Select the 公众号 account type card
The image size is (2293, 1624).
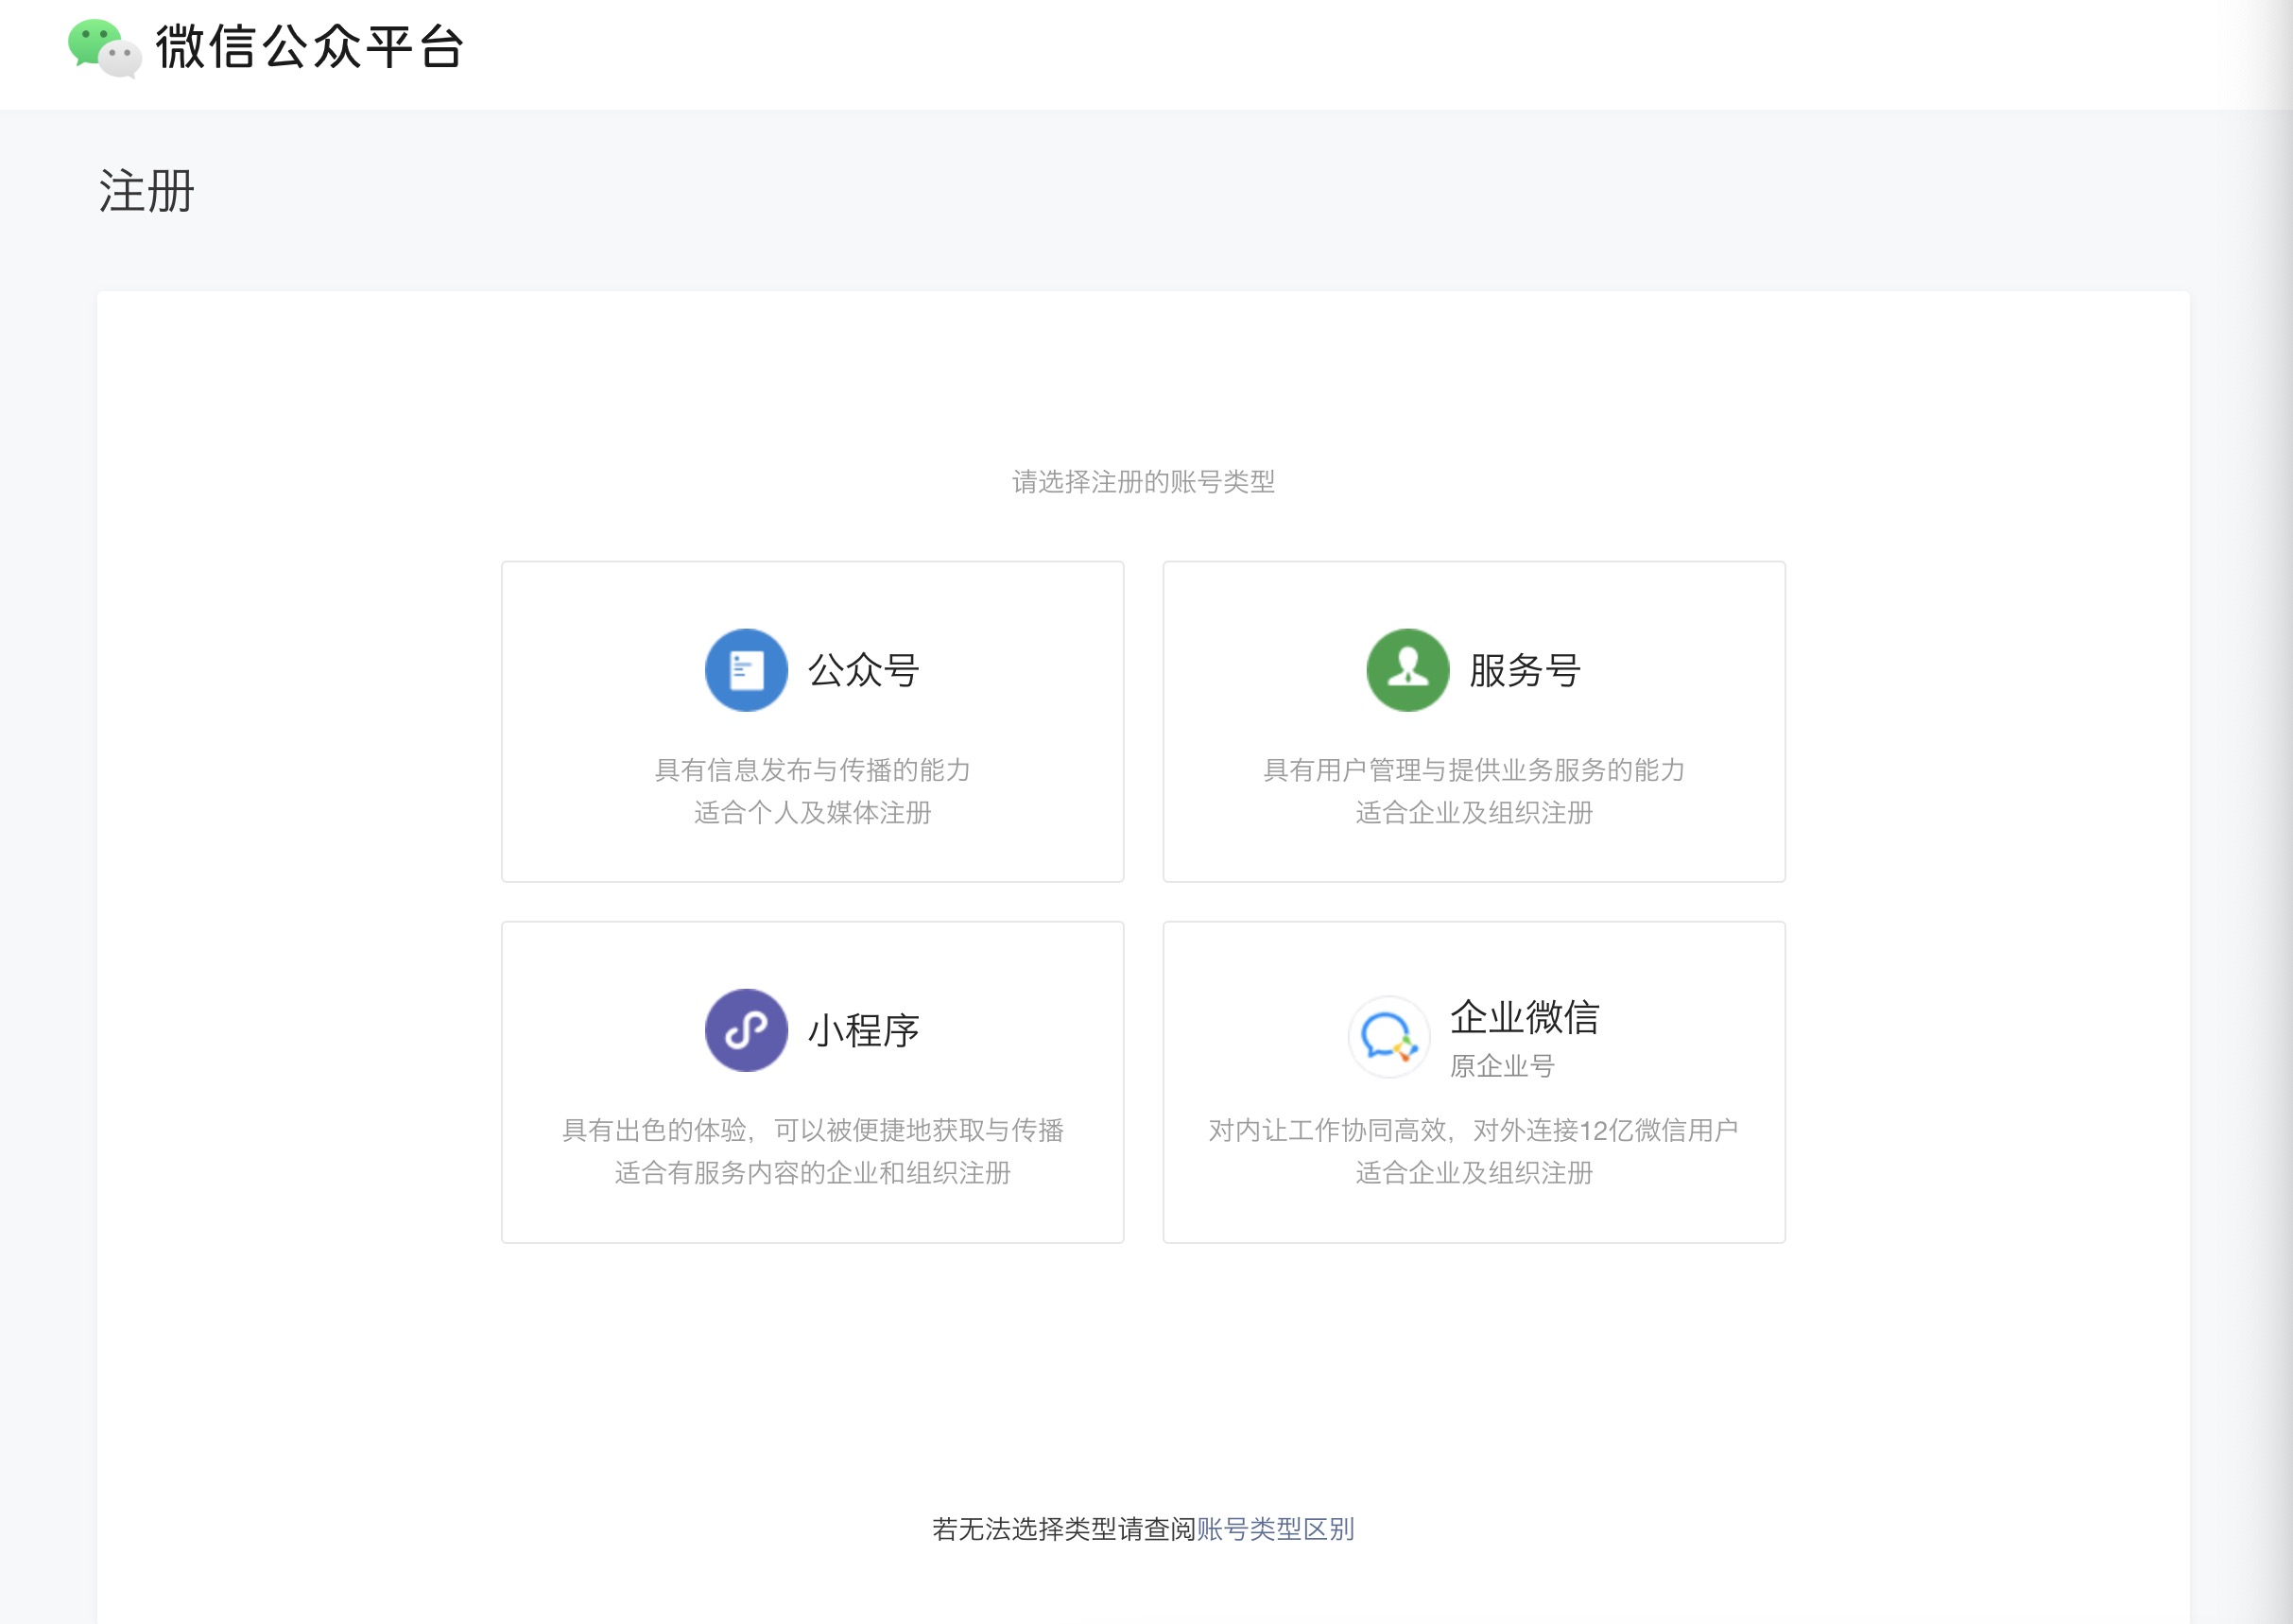812,722
